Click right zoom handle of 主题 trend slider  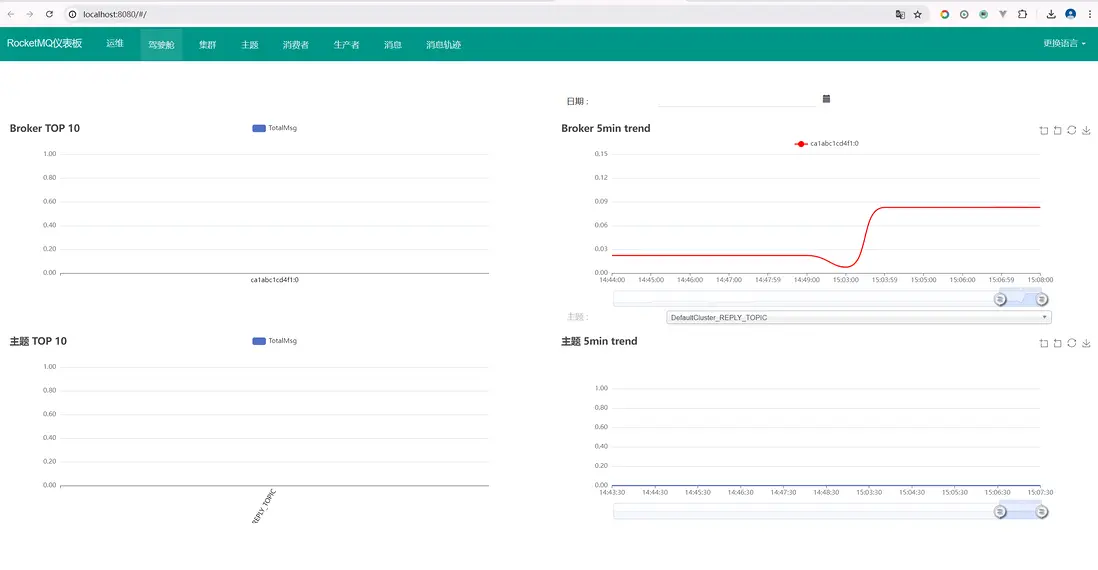pyautogui.click(x=1042, y=512)
